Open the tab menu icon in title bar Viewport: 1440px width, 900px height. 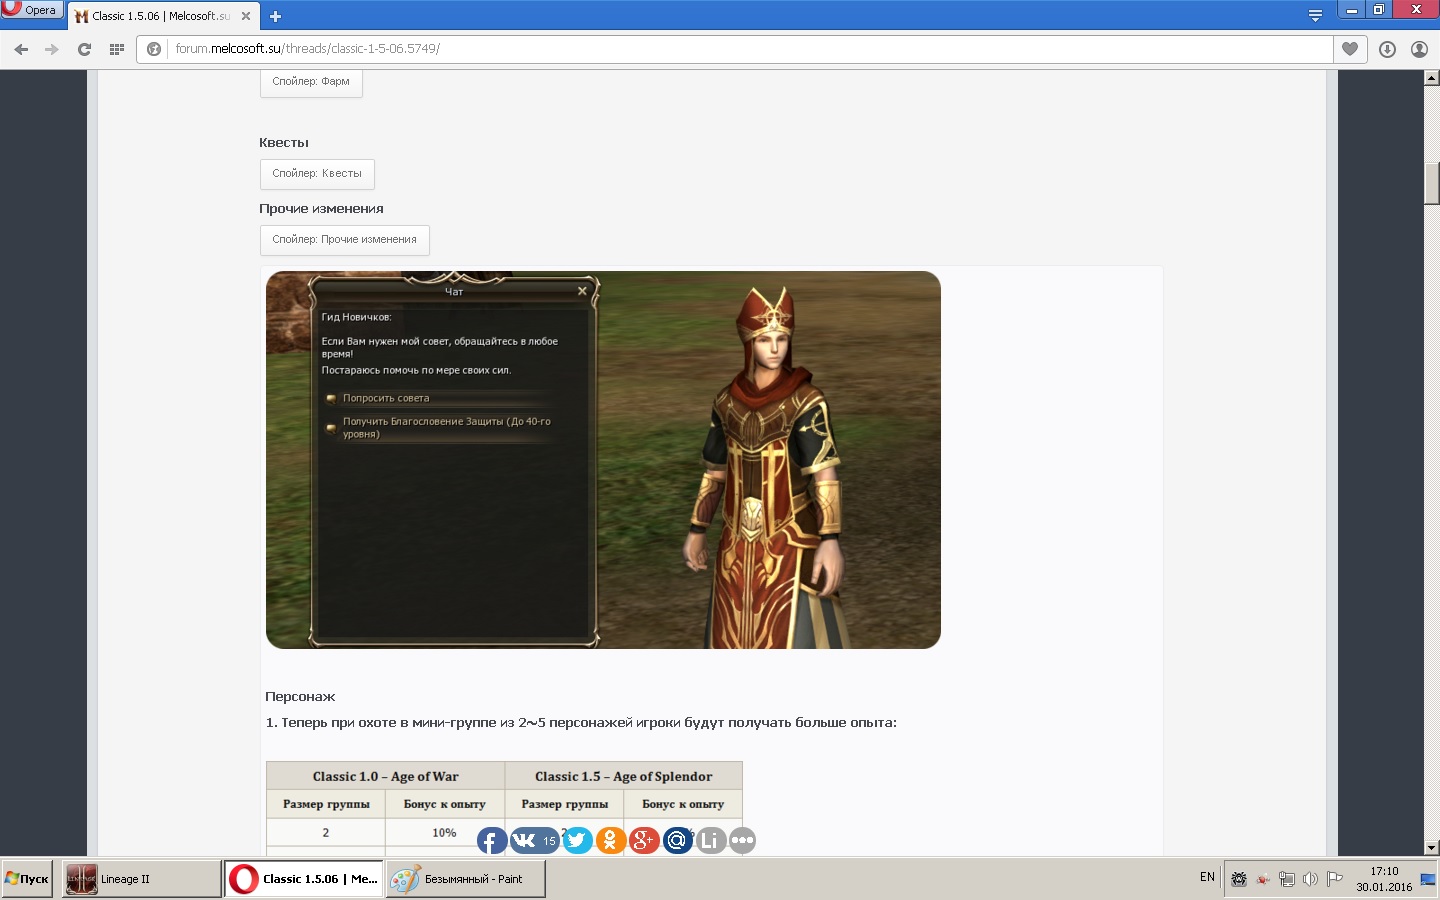1315,15
